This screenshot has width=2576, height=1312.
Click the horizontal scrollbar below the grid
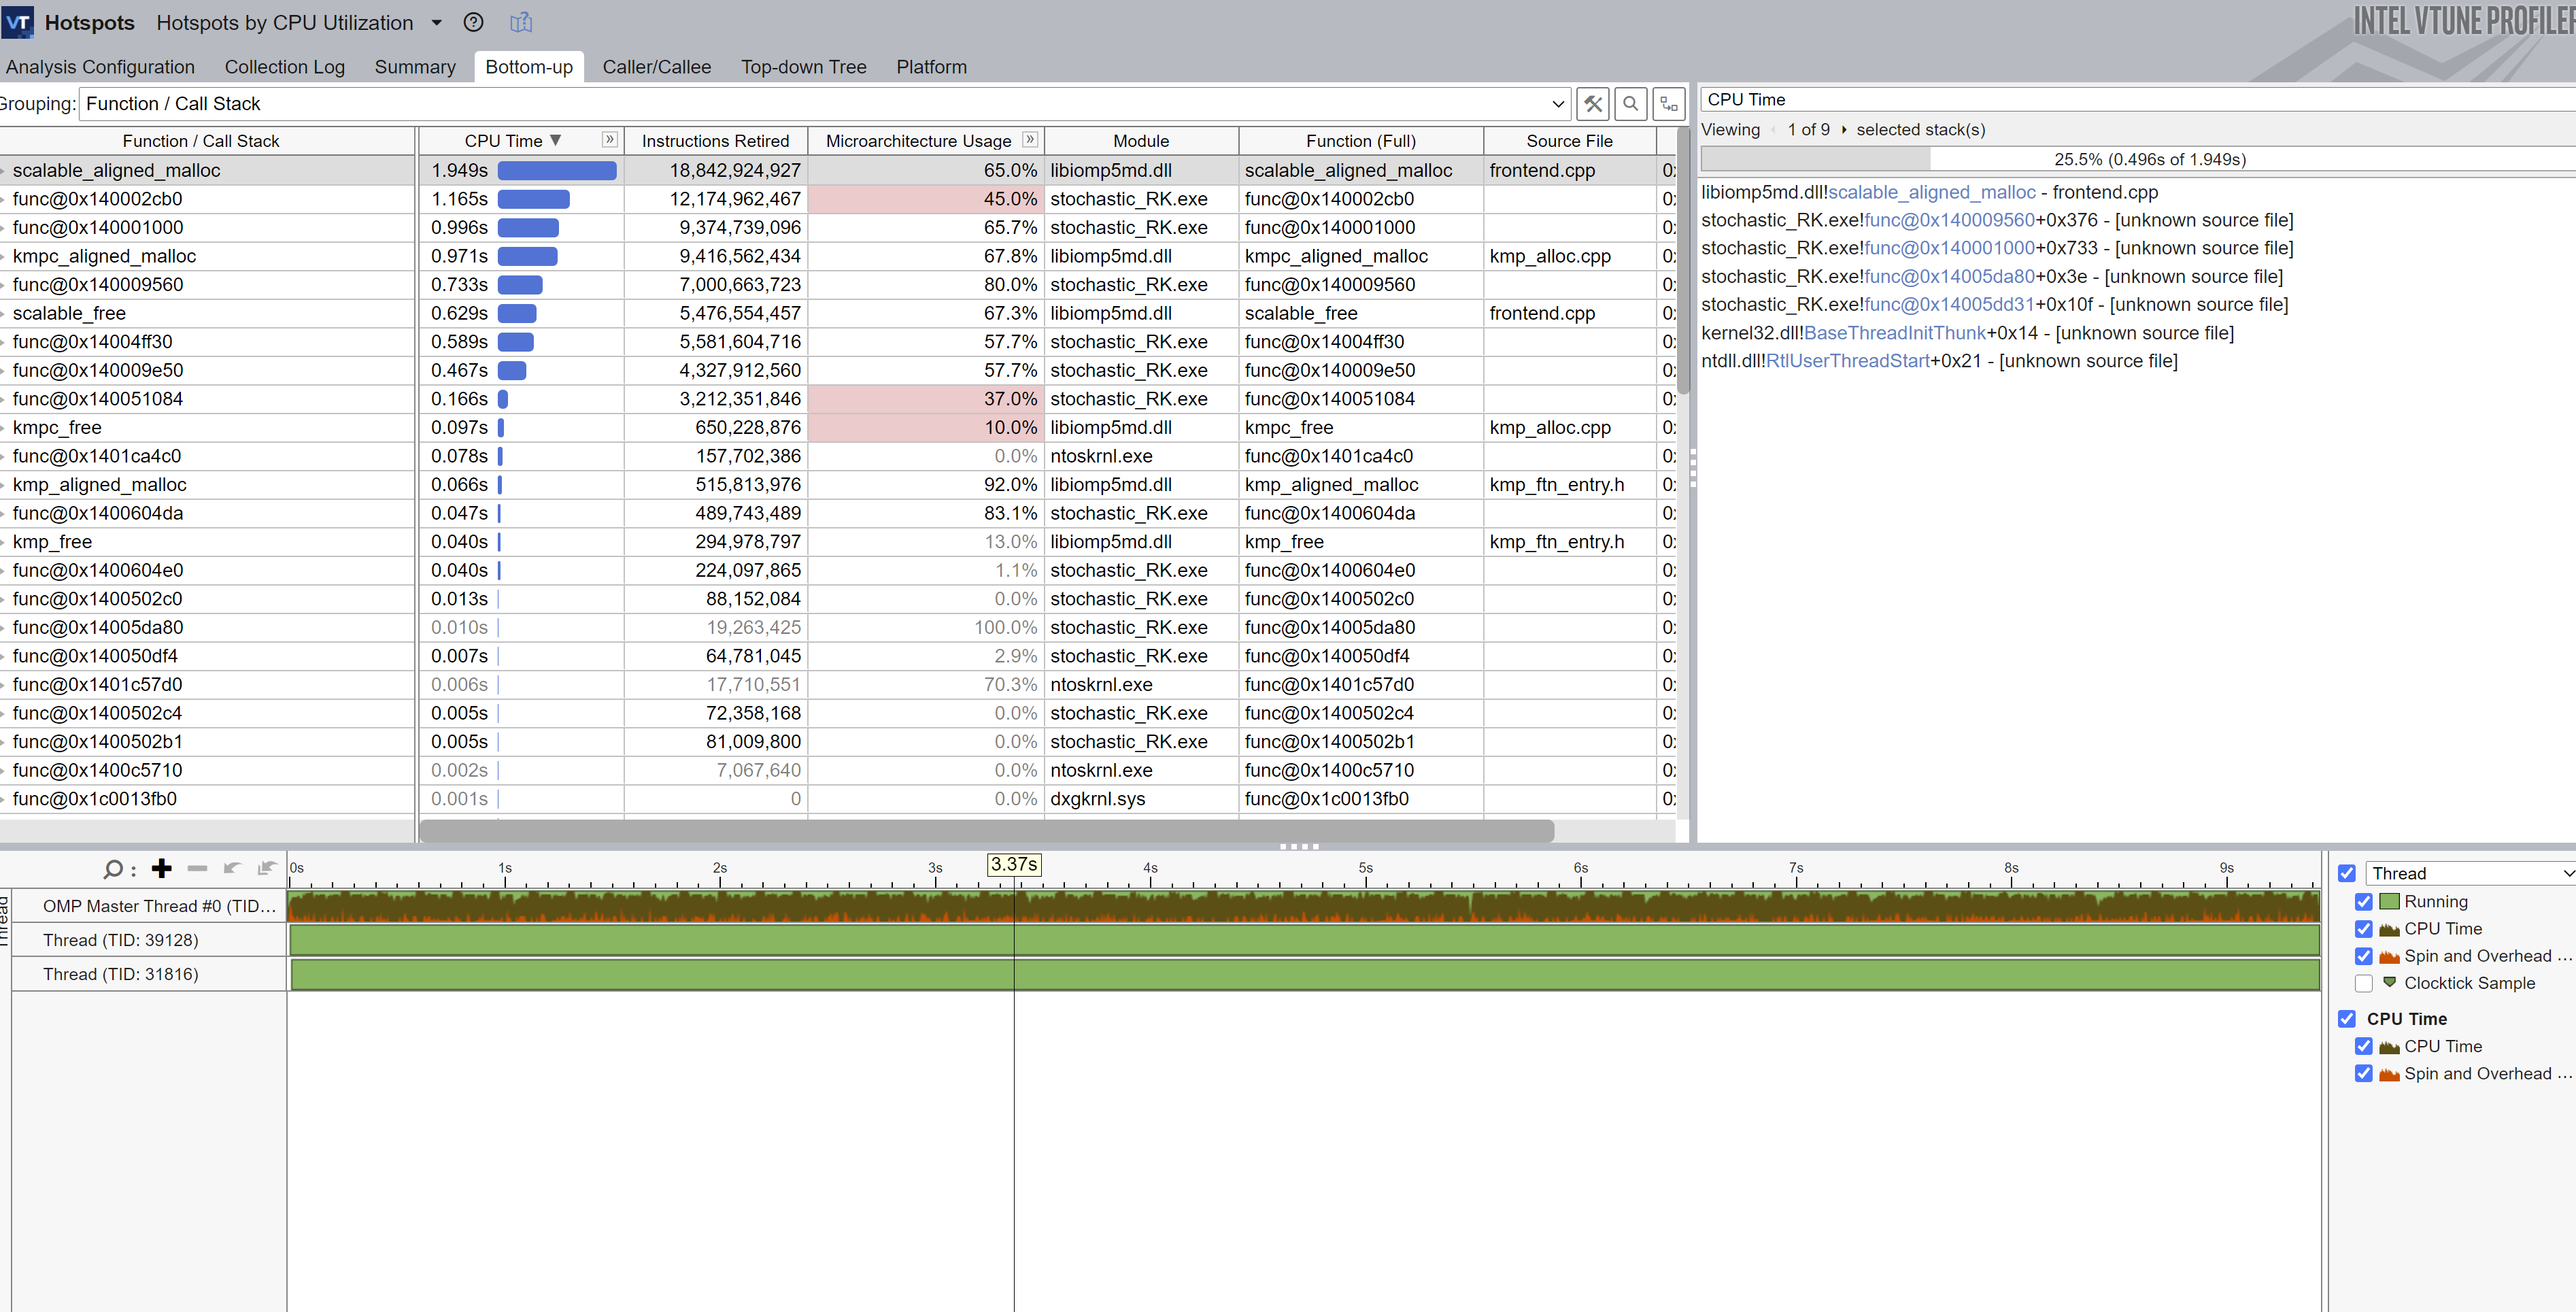point(986,831)
